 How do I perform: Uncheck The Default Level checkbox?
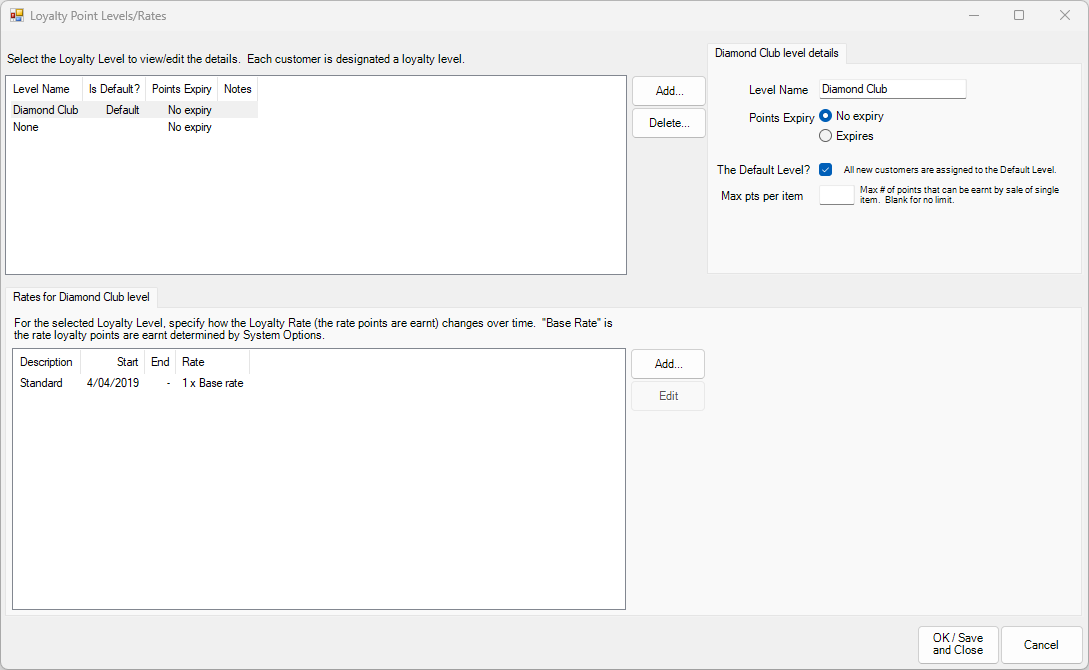[x=826, y=169]
